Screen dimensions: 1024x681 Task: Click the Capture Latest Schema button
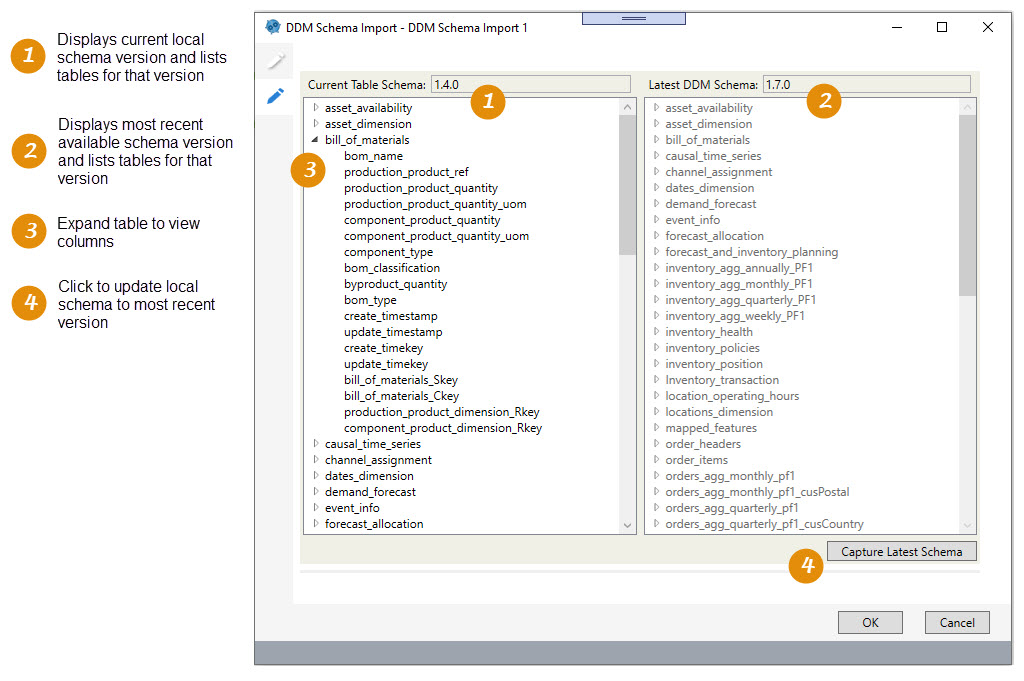click(x=901, y=552)
